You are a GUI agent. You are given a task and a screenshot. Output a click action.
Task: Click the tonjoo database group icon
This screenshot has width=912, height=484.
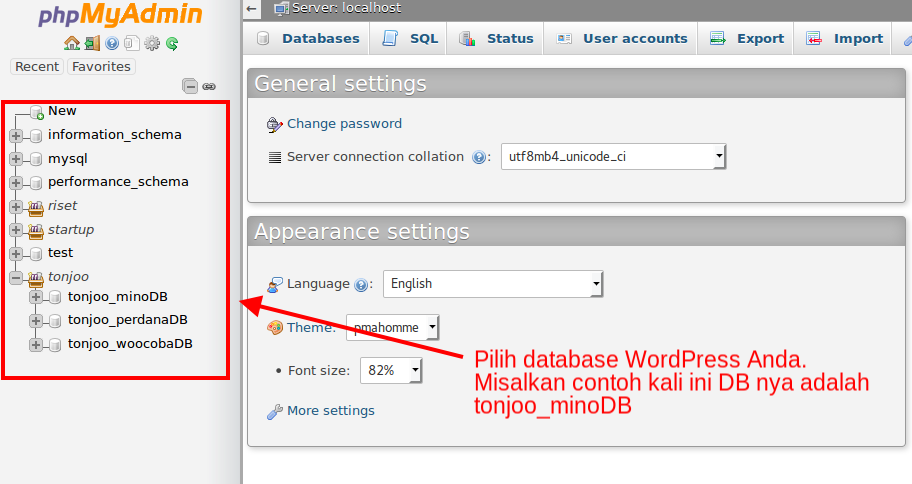pos(36,279)
